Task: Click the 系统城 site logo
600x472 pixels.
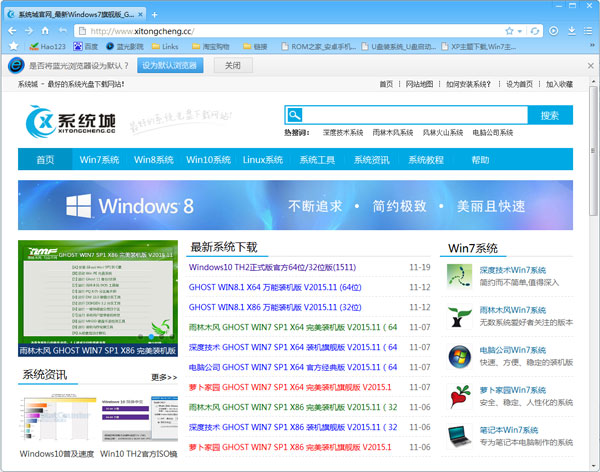Action: 70,122
